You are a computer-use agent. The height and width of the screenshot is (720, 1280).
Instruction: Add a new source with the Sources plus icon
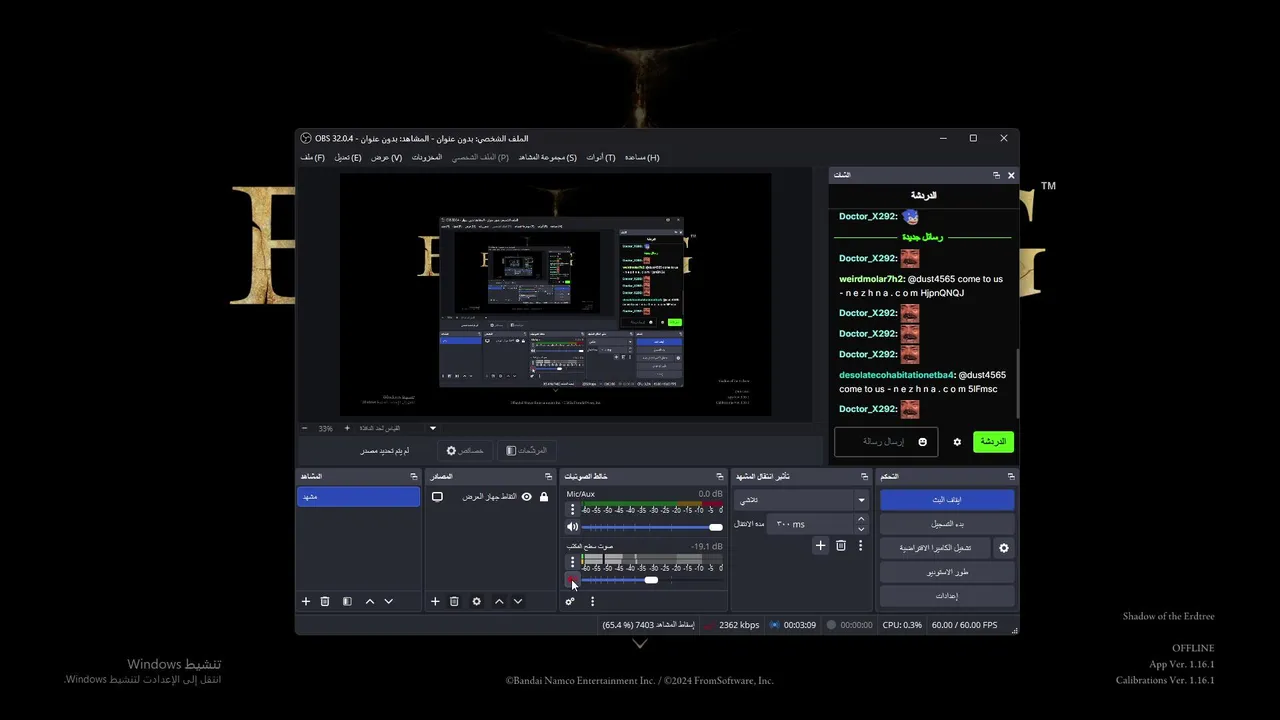click(435, 601)
